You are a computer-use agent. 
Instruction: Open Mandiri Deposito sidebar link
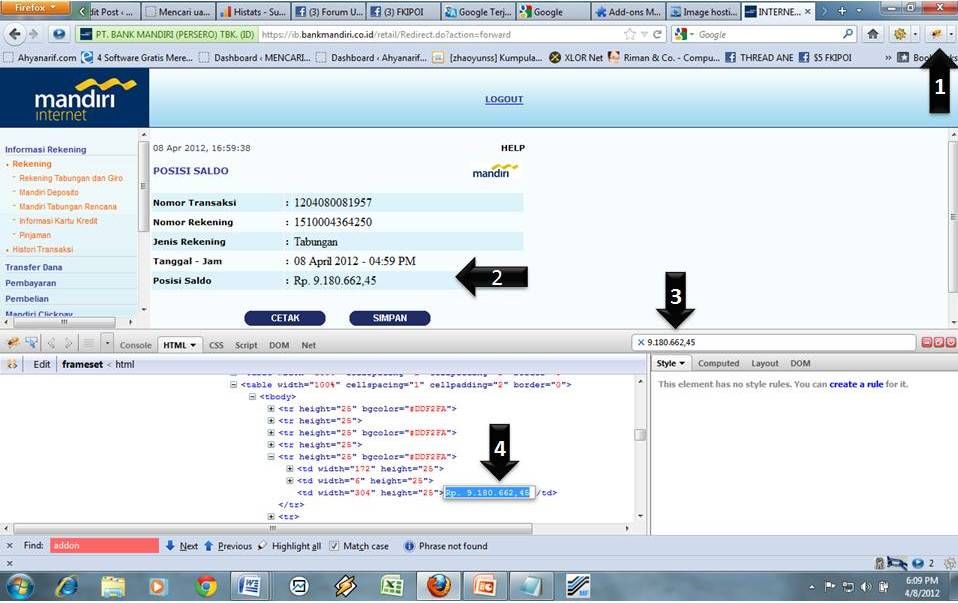coord(49,192)
